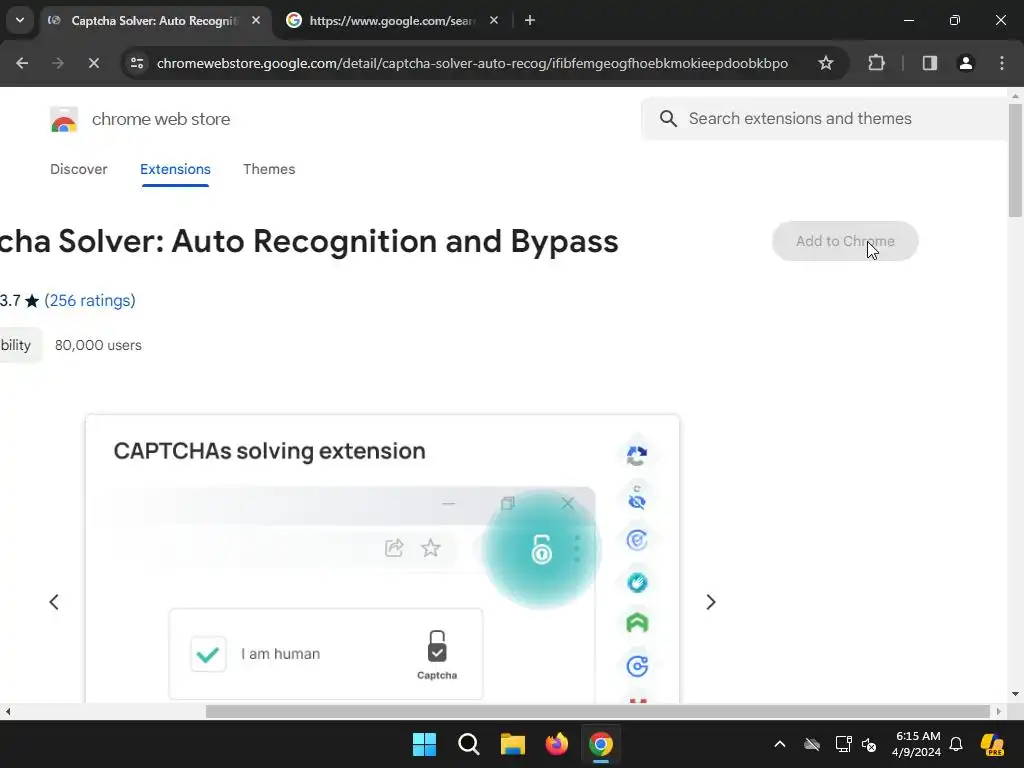The height and width of the screenshot is (768, 1024).
Task: Click the Chrome Web Store logo
Action: point(64,120)
